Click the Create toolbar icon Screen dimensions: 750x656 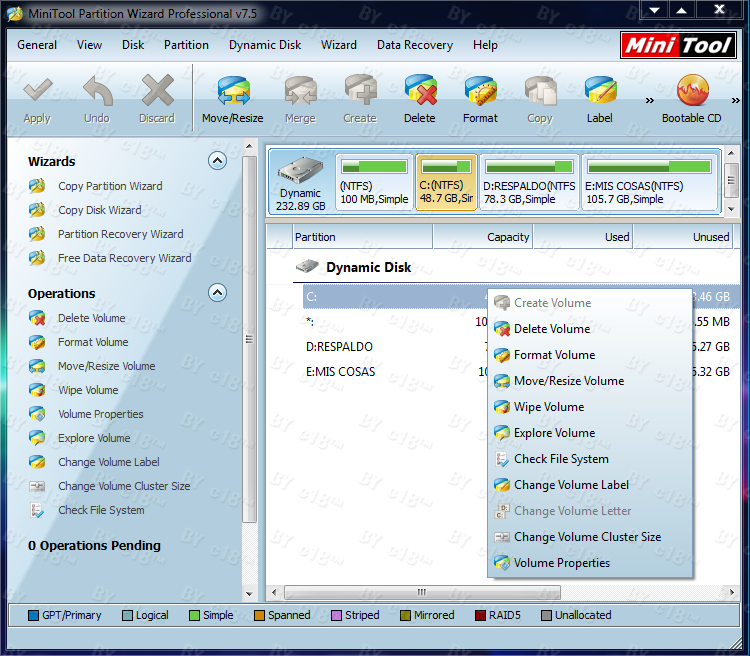coord(360,90)
